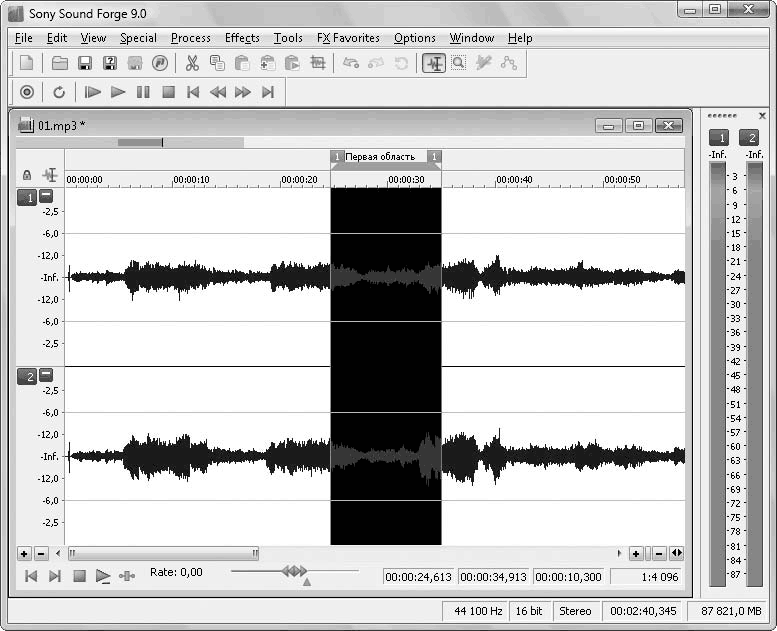
Task: Open a file with the folder icon
Action: (60, 63)
